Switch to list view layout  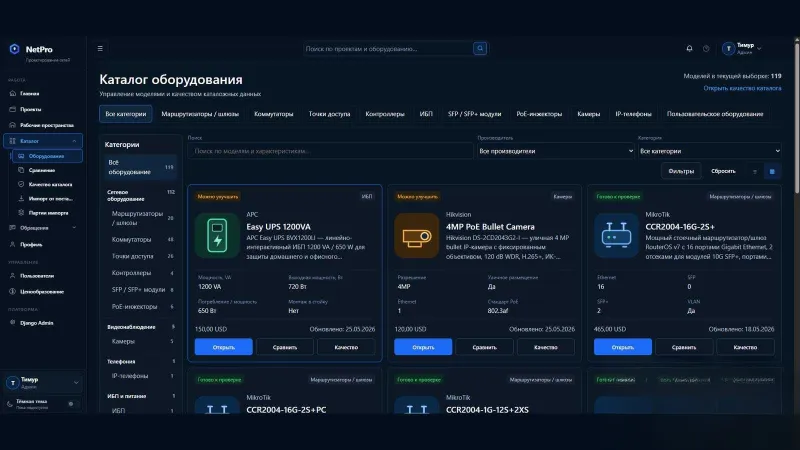(755, 171)
